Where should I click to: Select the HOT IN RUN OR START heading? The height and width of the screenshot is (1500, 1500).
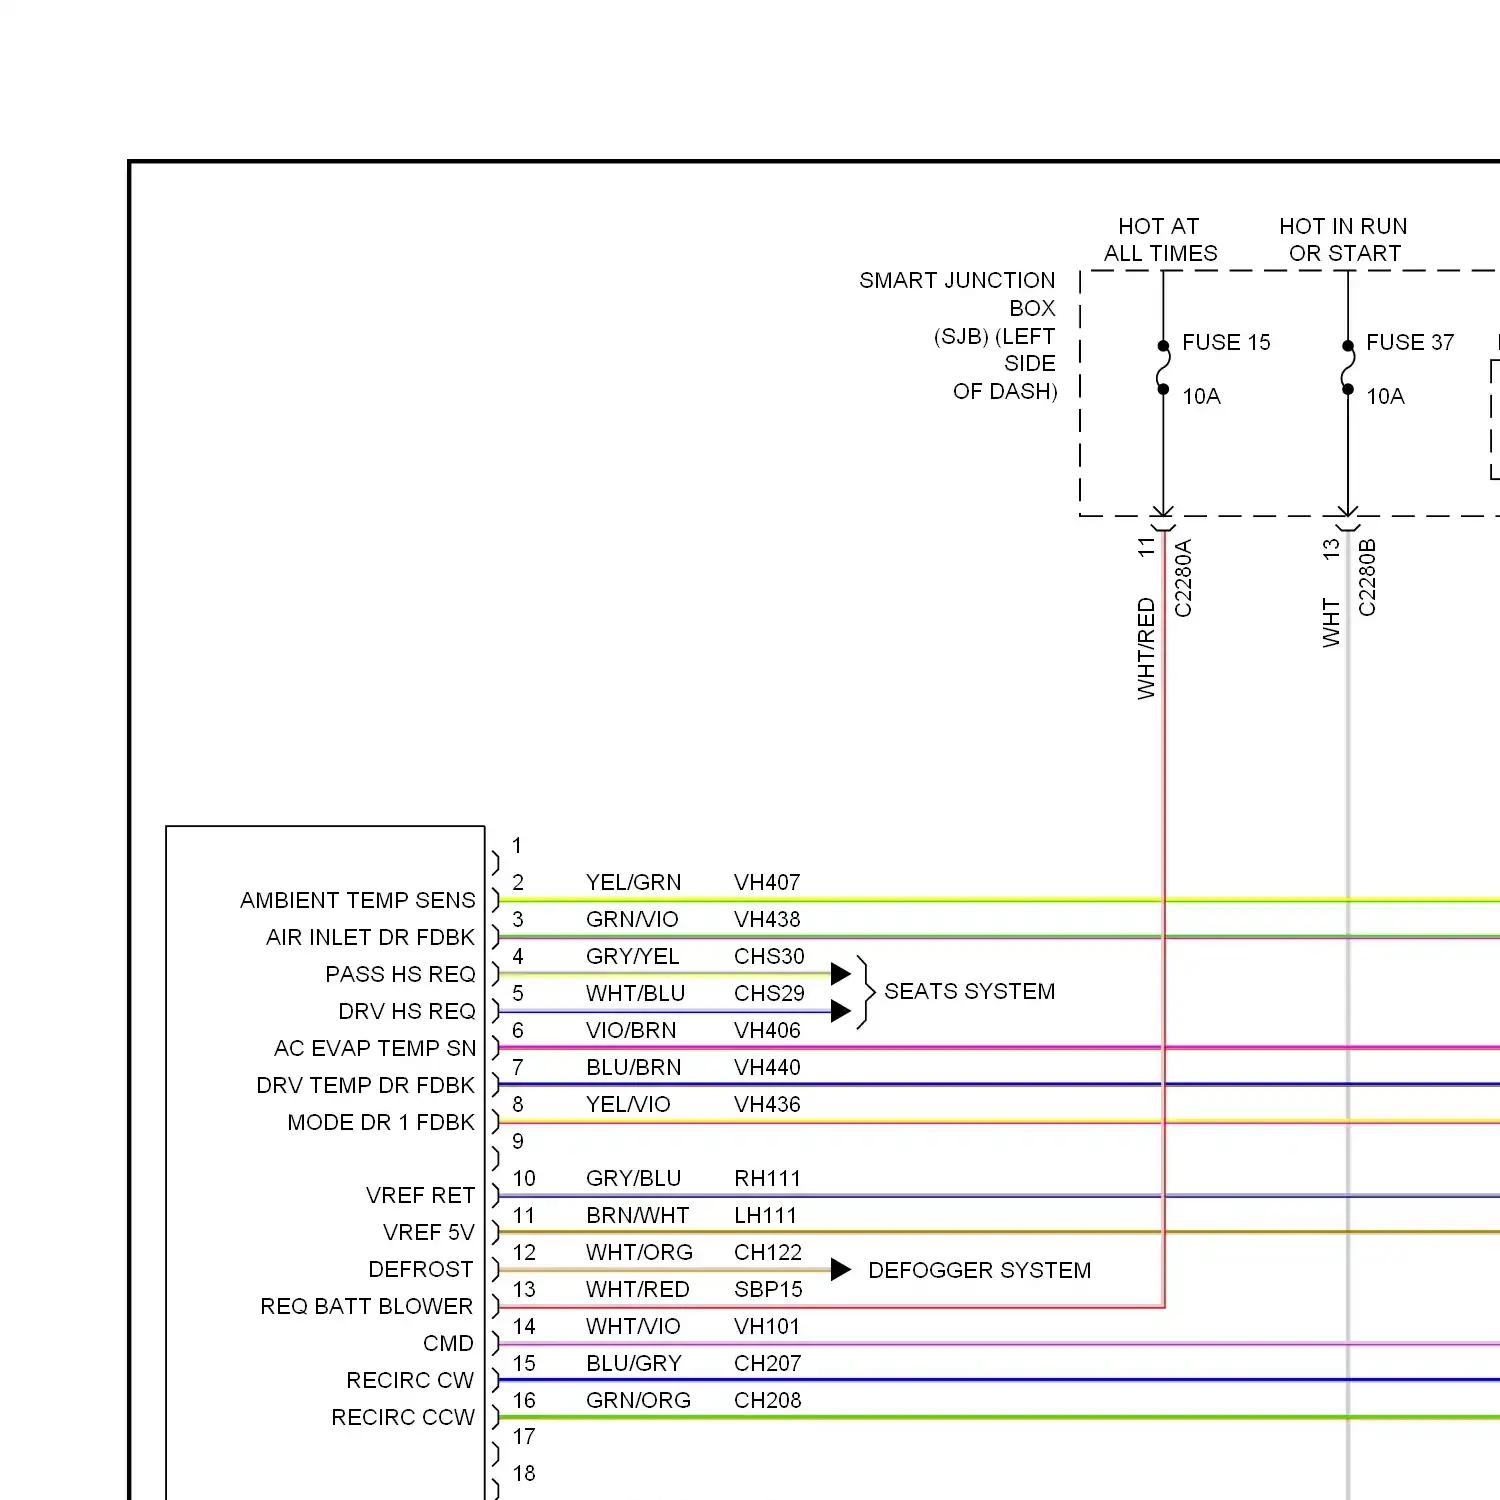(x=1344, y=240)
